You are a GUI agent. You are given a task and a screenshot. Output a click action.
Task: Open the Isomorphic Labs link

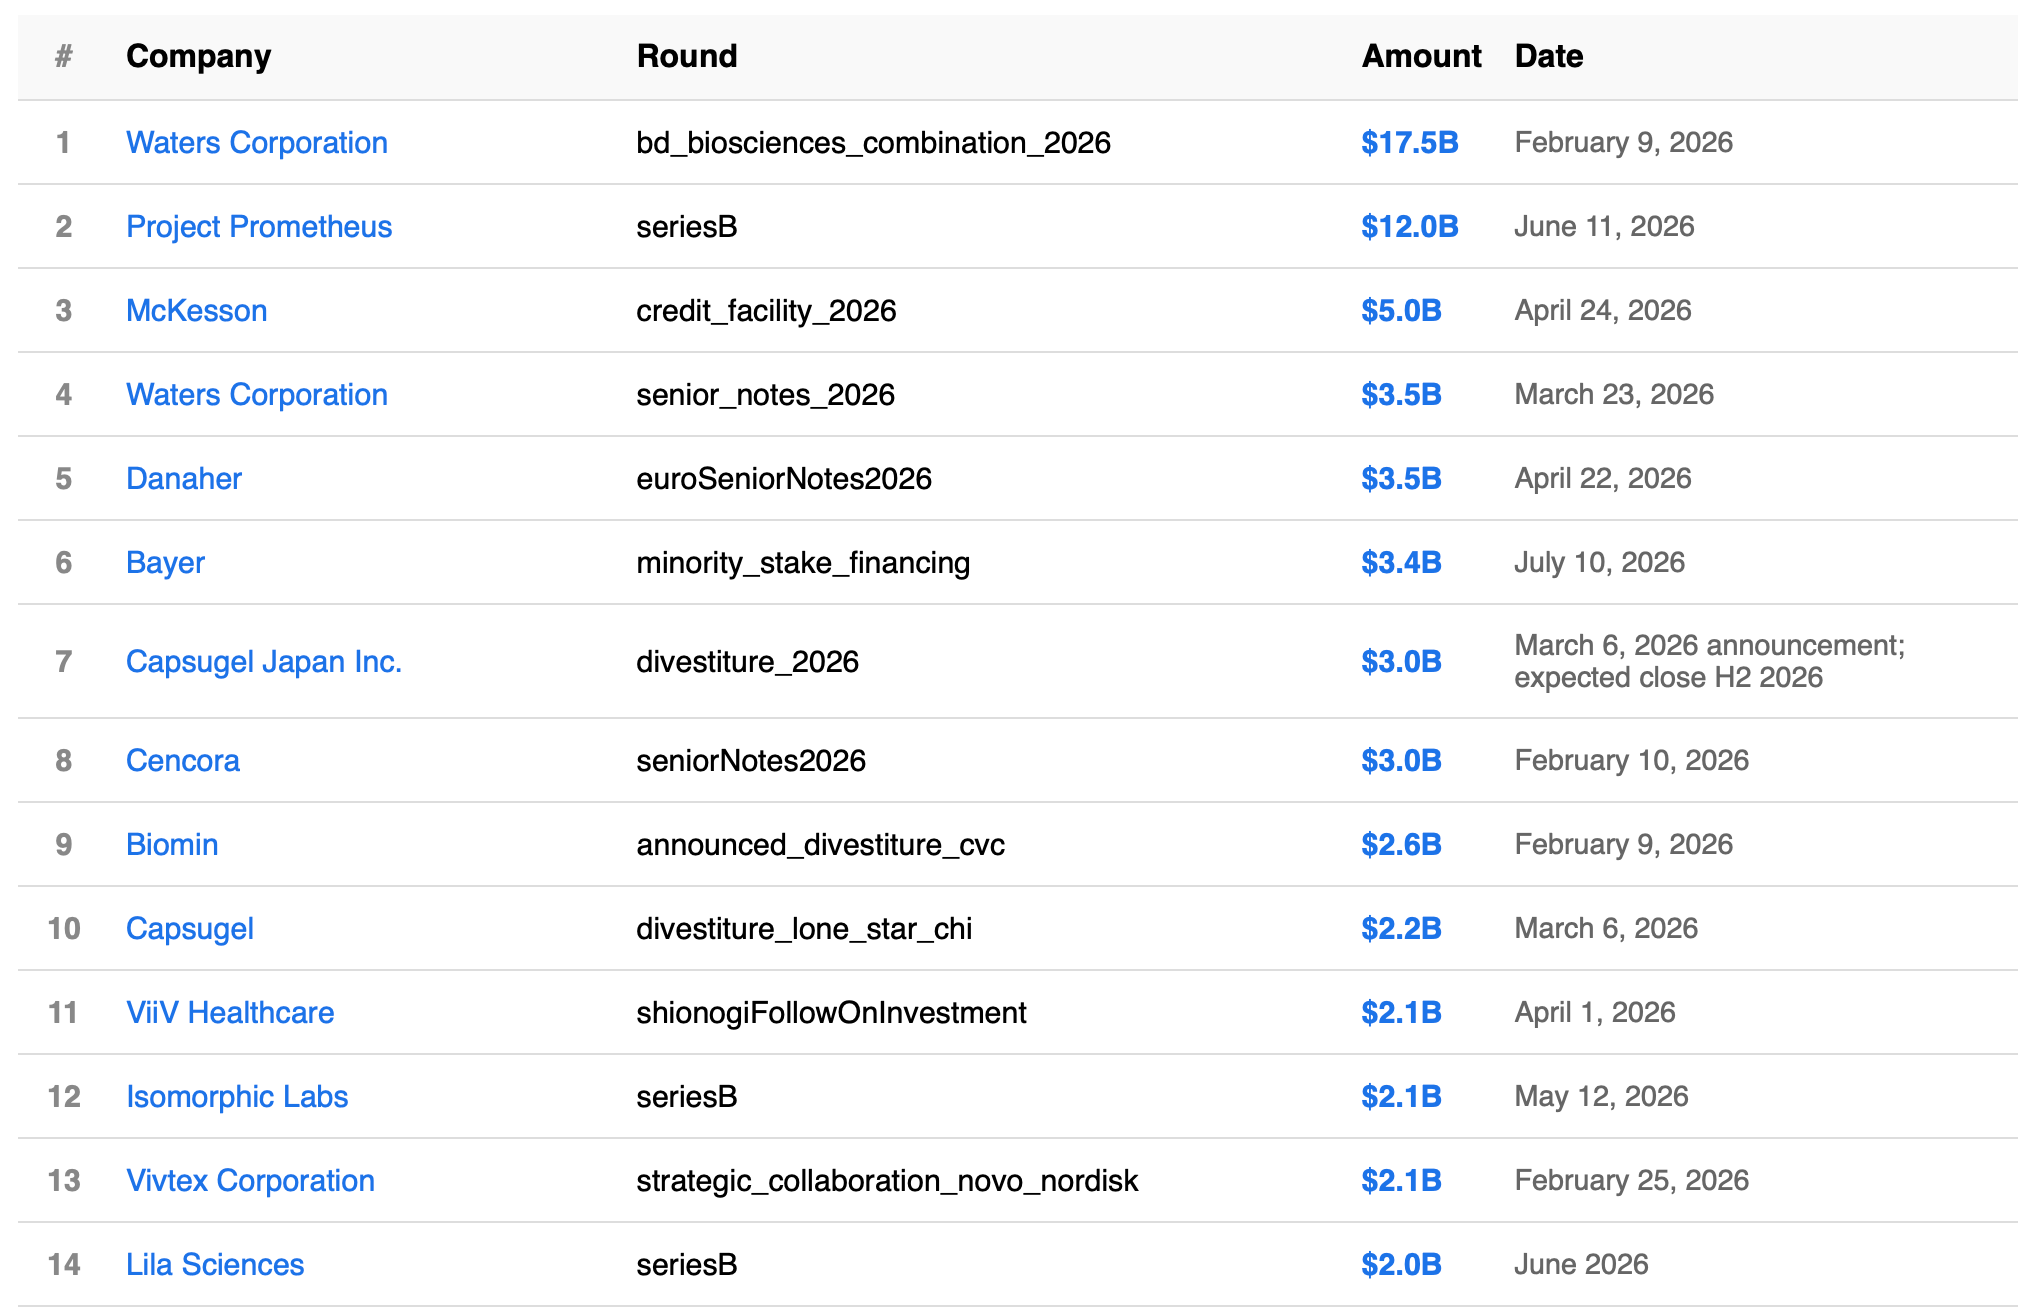tap(237, 1097)
